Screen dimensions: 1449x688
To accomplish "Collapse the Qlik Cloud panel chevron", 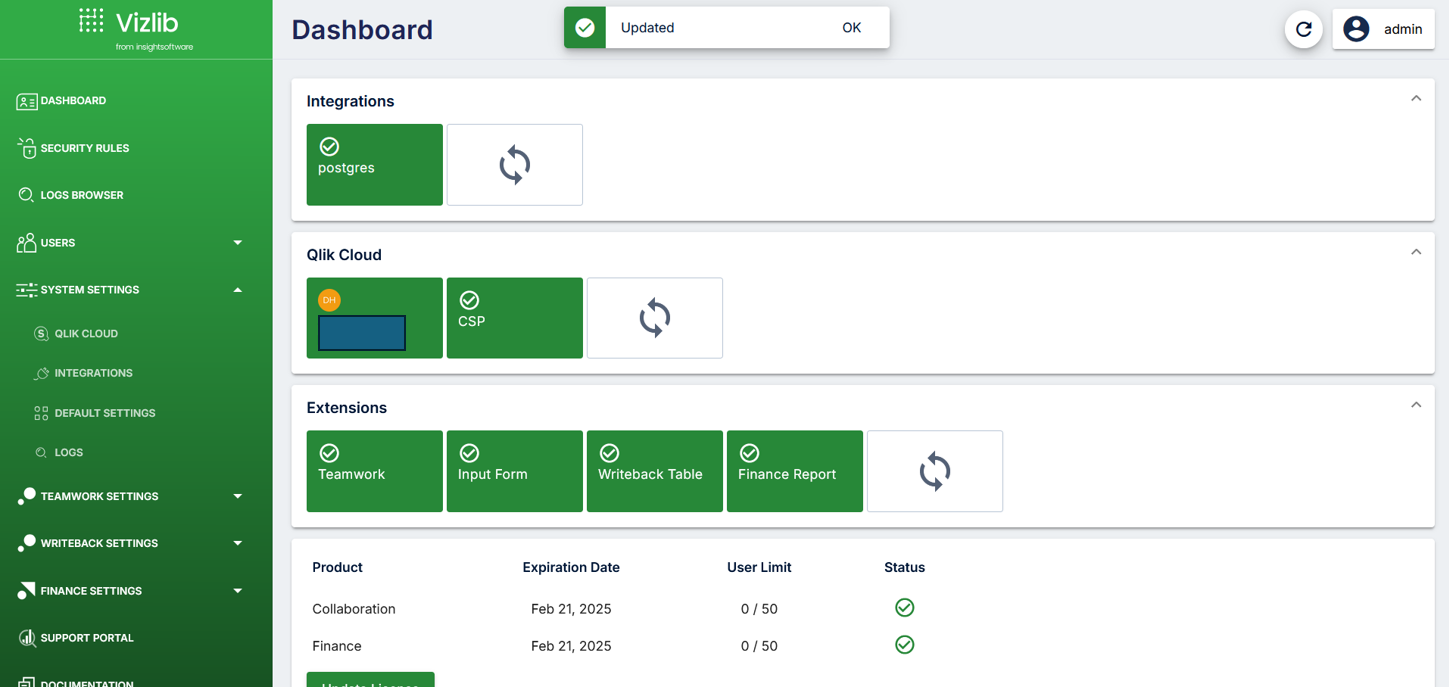I will pyautogui.click(x=1416, y=252).
